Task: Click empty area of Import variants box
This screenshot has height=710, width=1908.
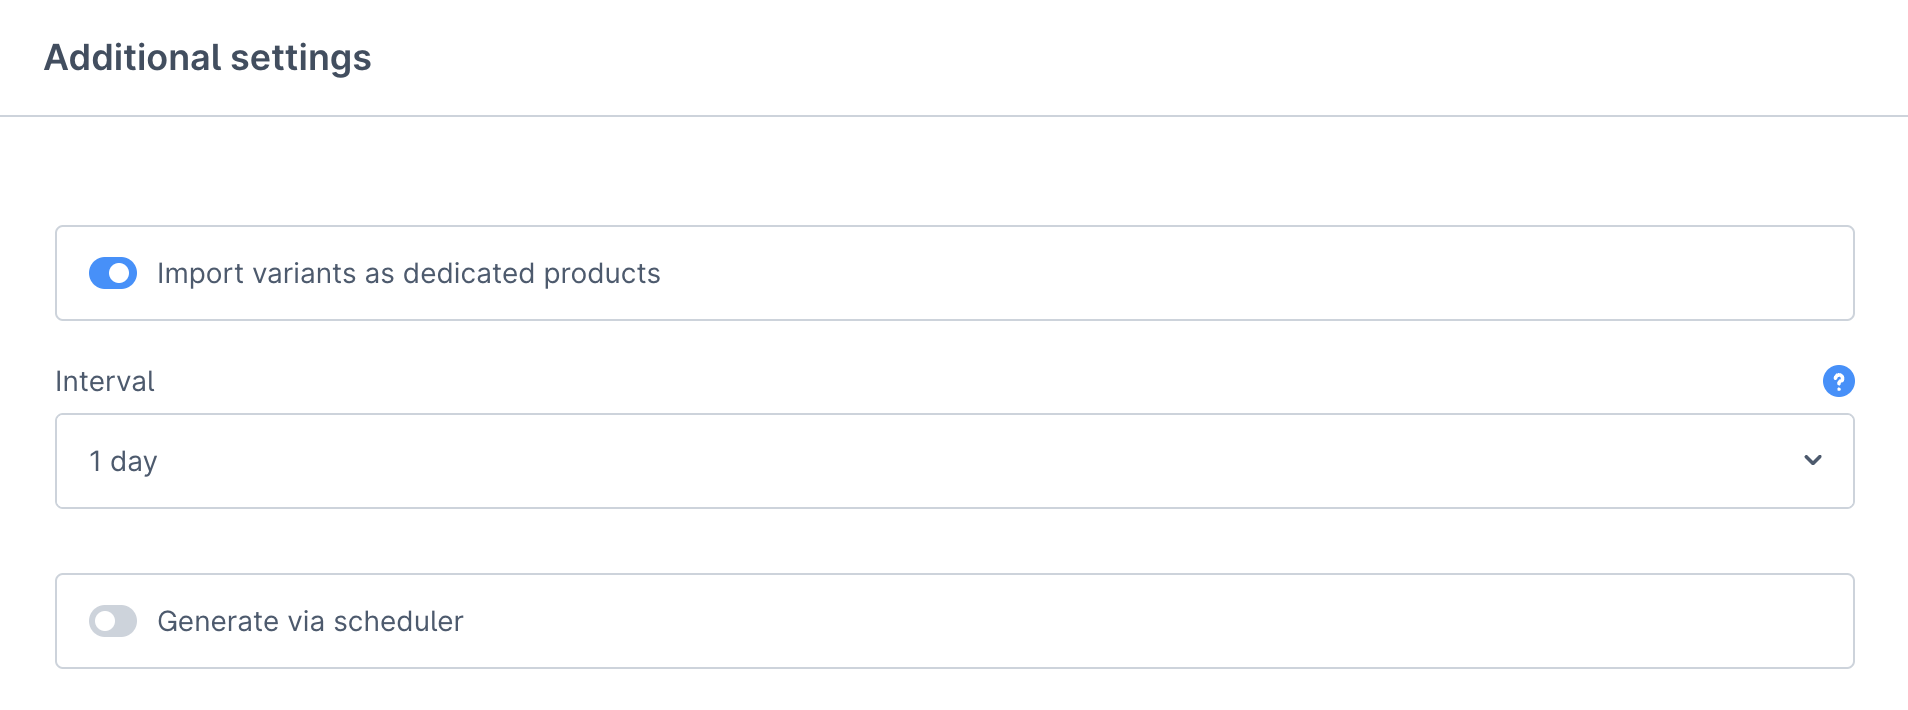Action: point(1250,273)
